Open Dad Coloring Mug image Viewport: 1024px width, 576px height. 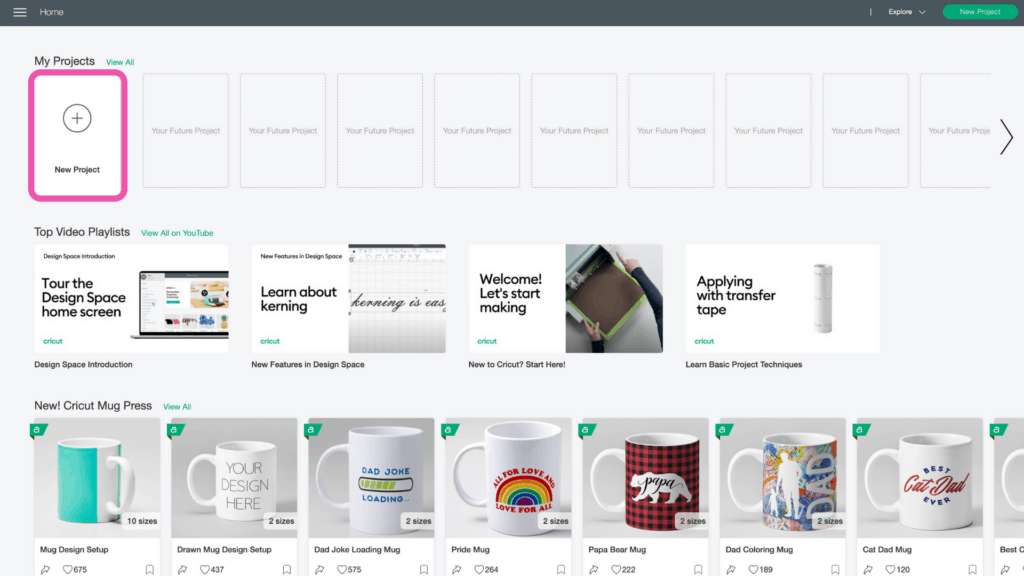(783, 478)
